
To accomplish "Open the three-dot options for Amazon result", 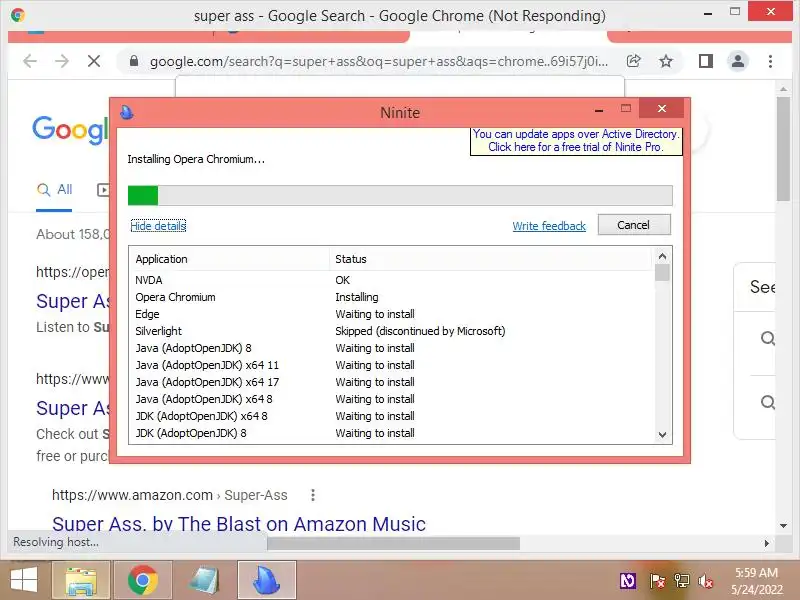I will [313, 495].
